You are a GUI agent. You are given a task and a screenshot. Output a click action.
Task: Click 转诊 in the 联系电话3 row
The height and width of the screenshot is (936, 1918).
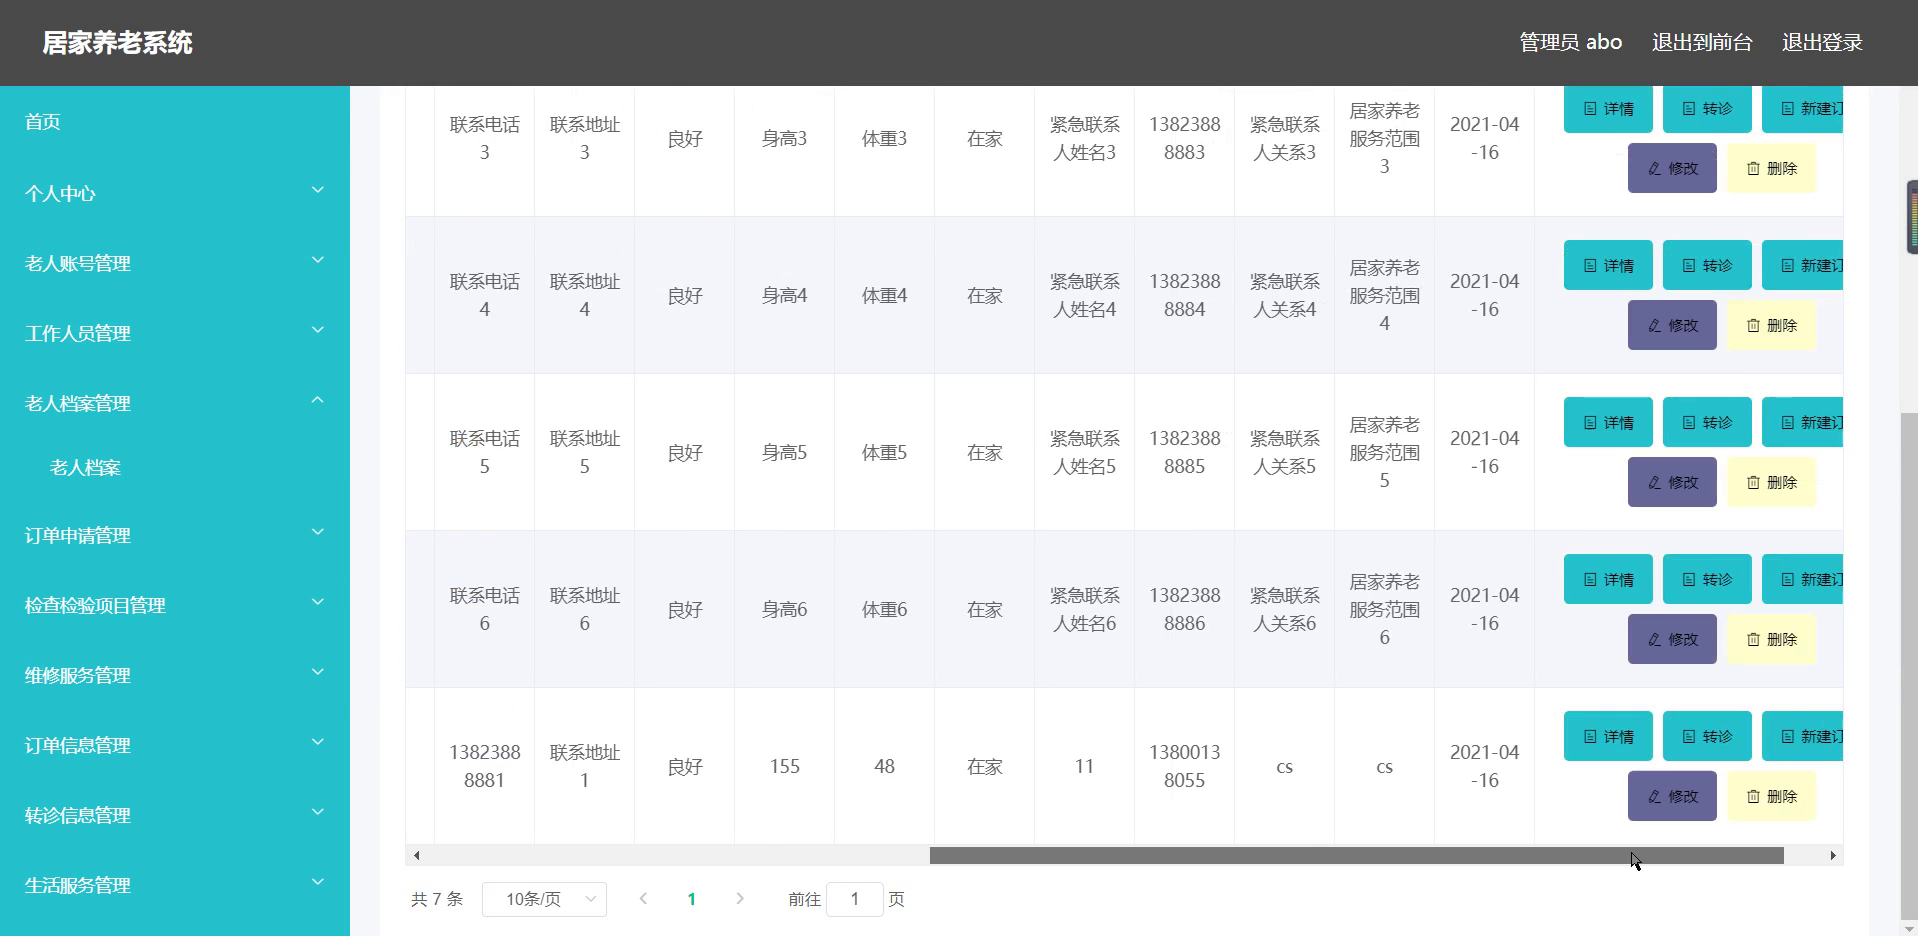(x=1707, y=109)
